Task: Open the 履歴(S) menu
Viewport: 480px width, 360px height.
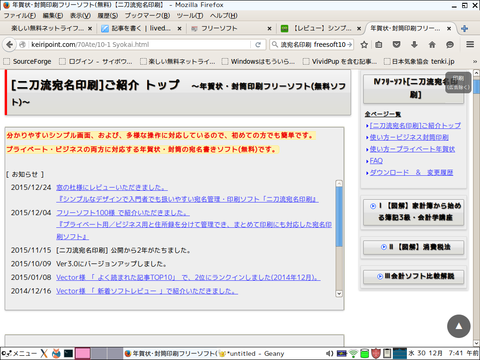Action: pos(108,16)
